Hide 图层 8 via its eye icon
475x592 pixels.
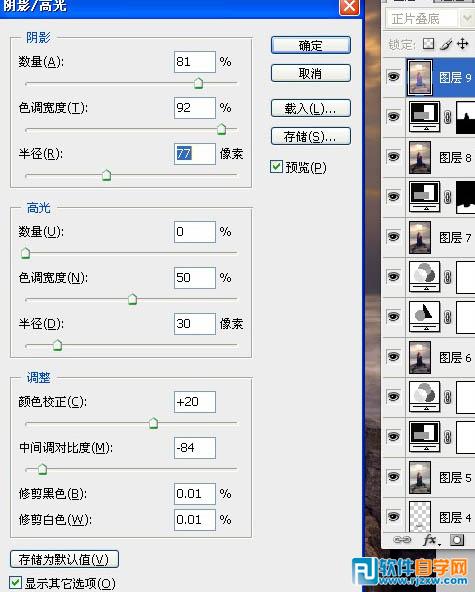click(x=393, y=156)
